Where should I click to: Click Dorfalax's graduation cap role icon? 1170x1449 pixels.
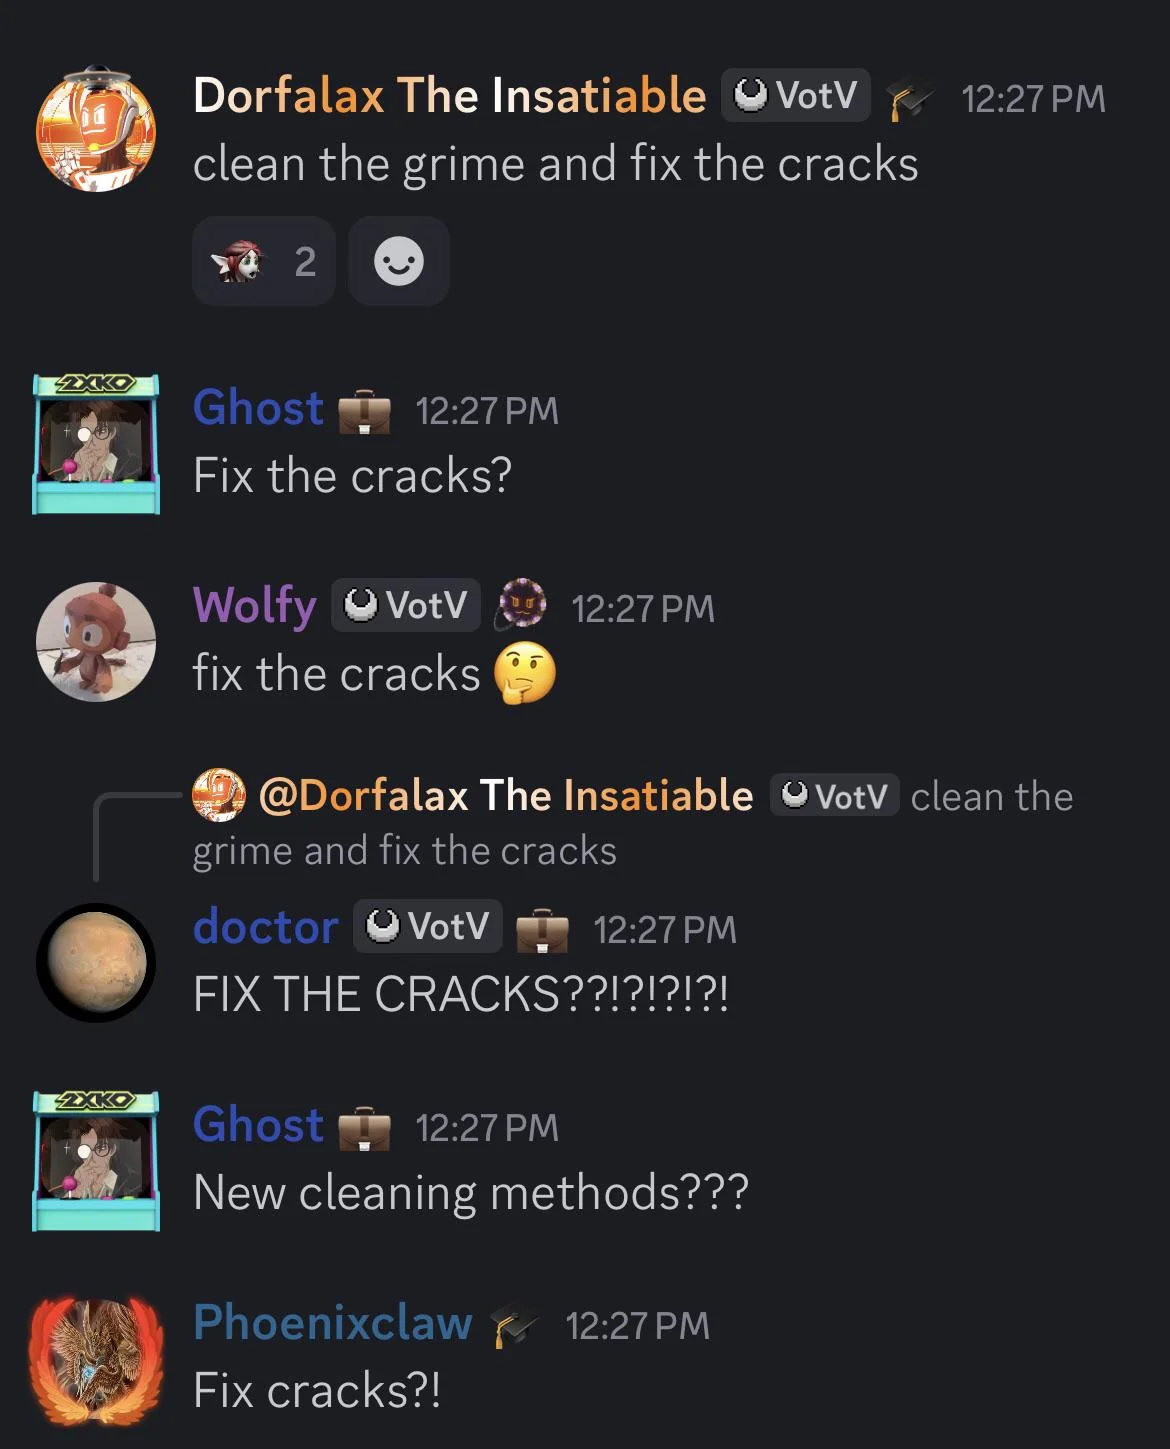(909, 98)
